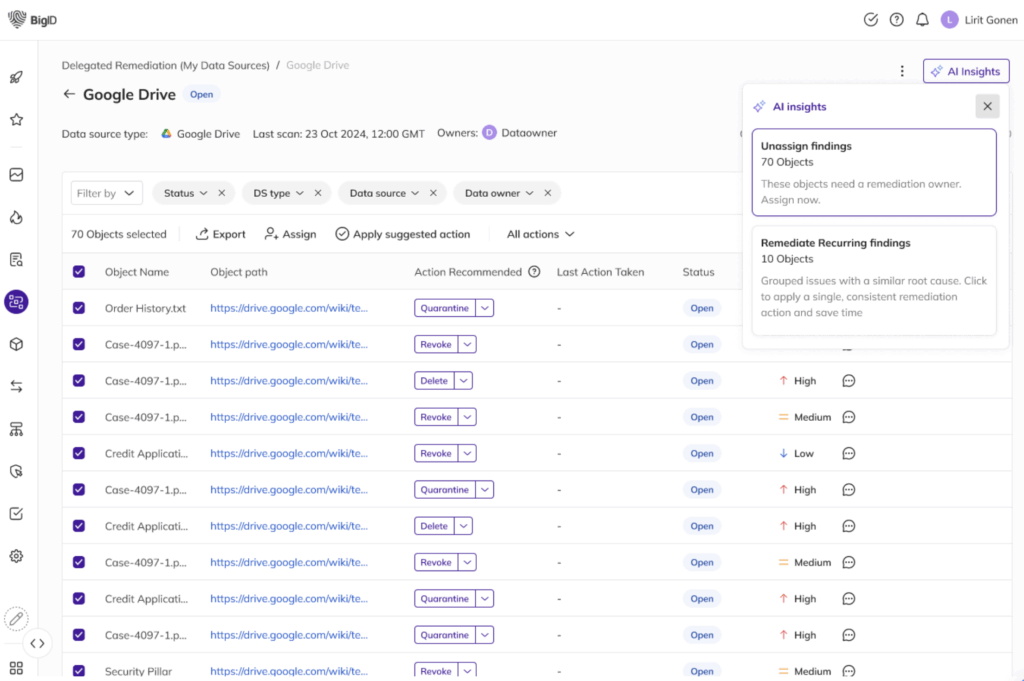Viewport: 1024px width, 681px height.
Task: Toggle the select-all checkbox in the table header
Action: point(79,272)
